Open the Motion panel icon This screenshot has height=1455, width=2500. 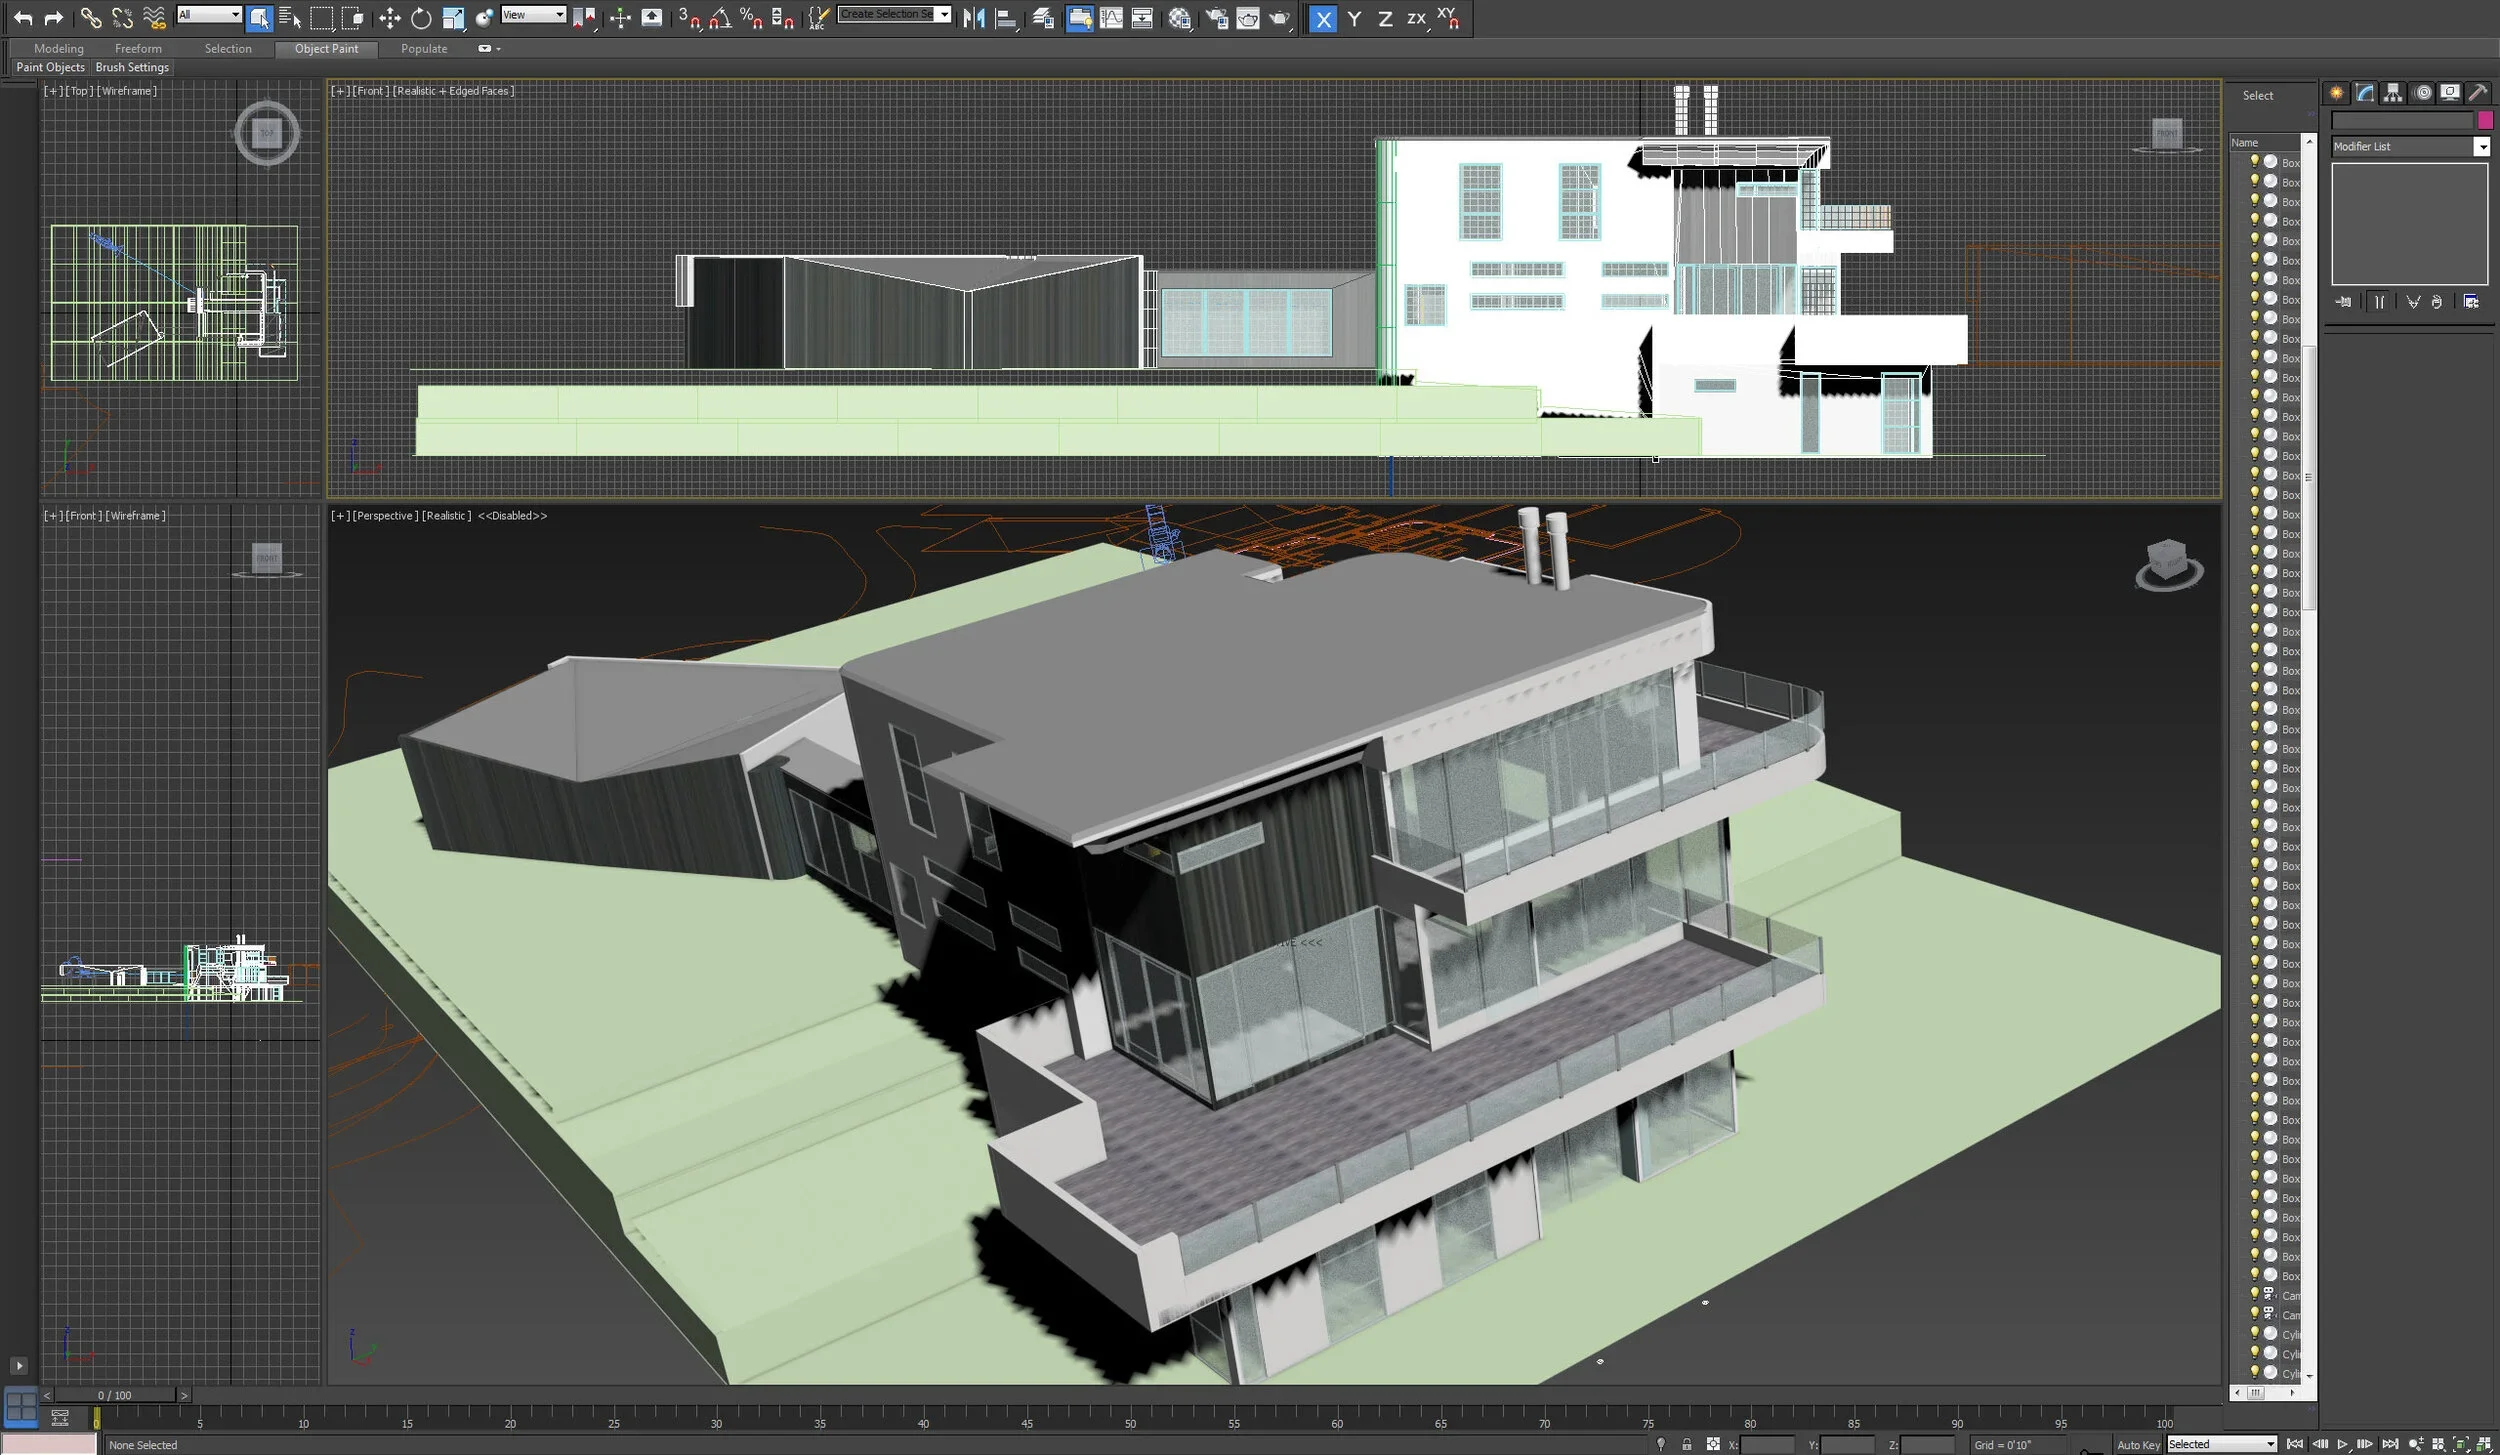[x=2423, y=93]
